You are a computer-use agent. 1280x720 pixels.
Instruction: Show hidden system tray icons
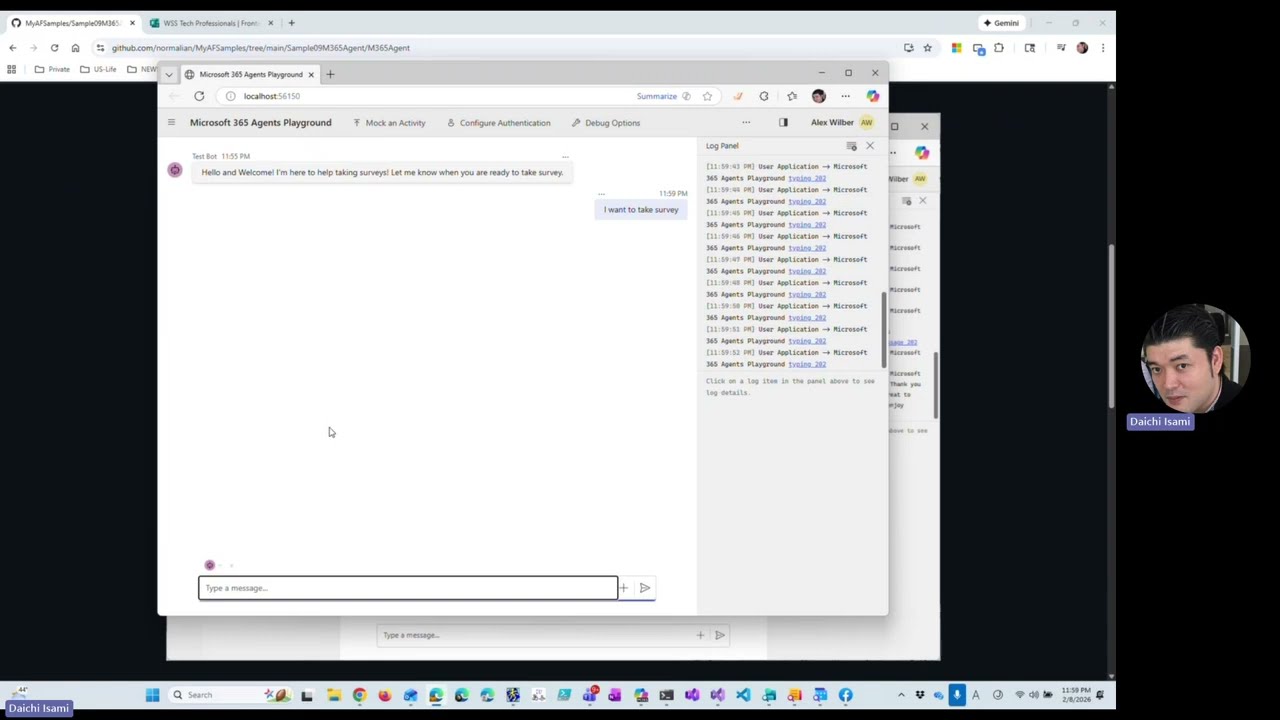[x=901, y=695]
